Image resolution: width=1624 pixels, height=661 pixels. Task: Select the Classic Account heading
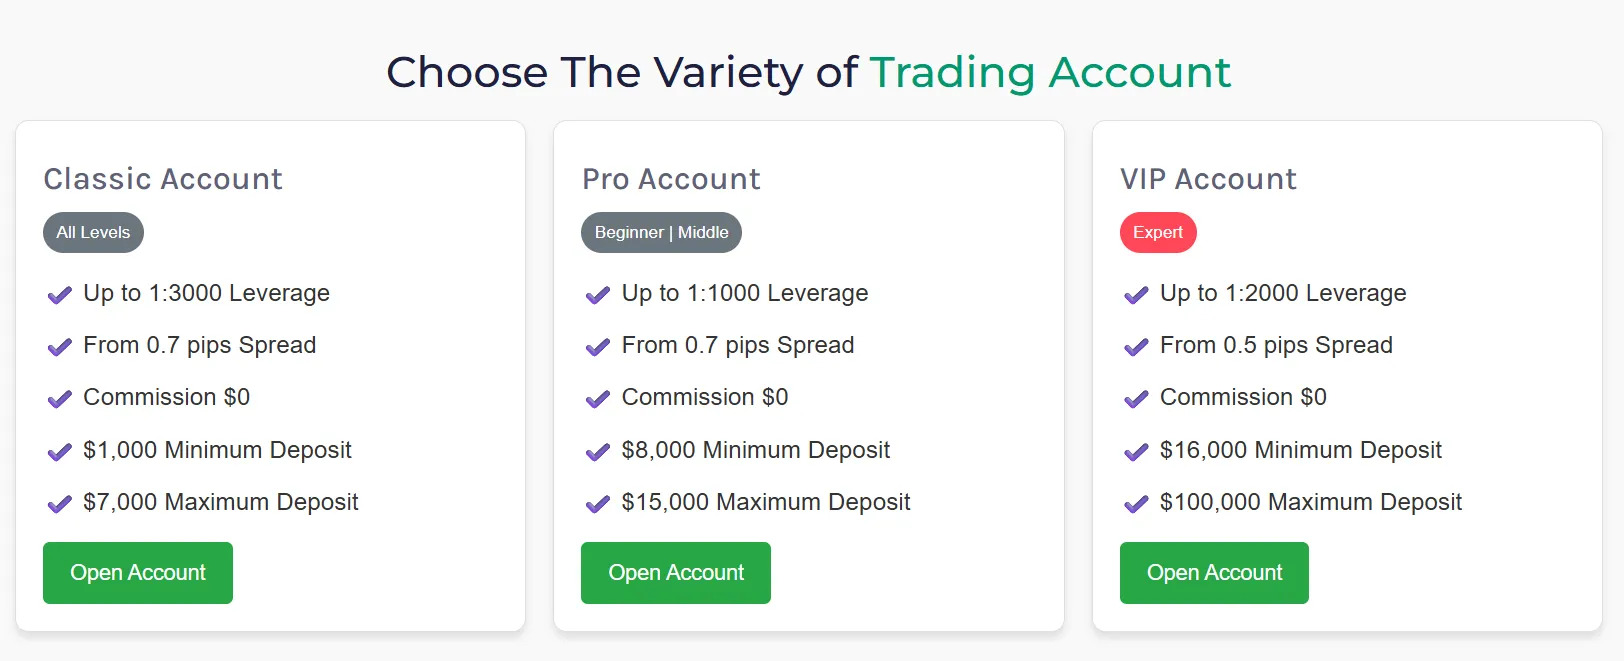[163, 179]
